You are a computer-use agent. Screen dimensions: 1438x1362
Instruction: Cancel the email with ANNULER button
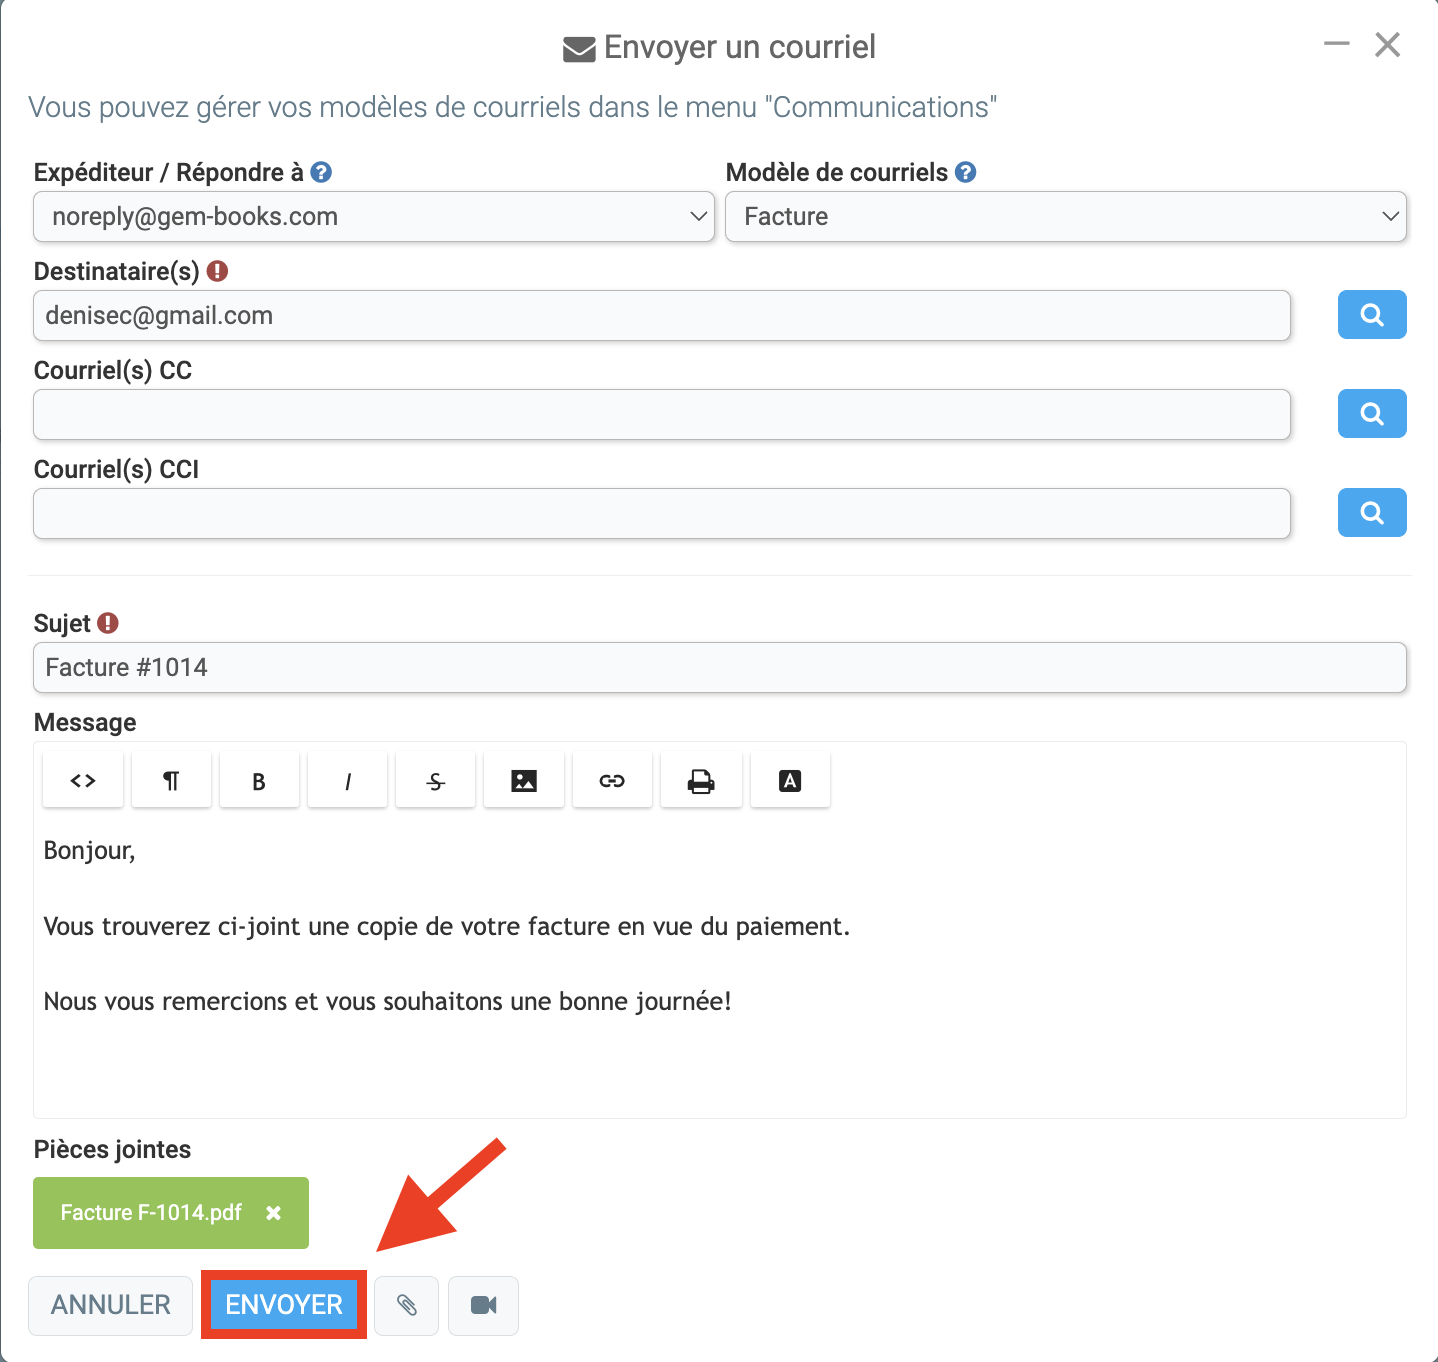[110, 1305]
